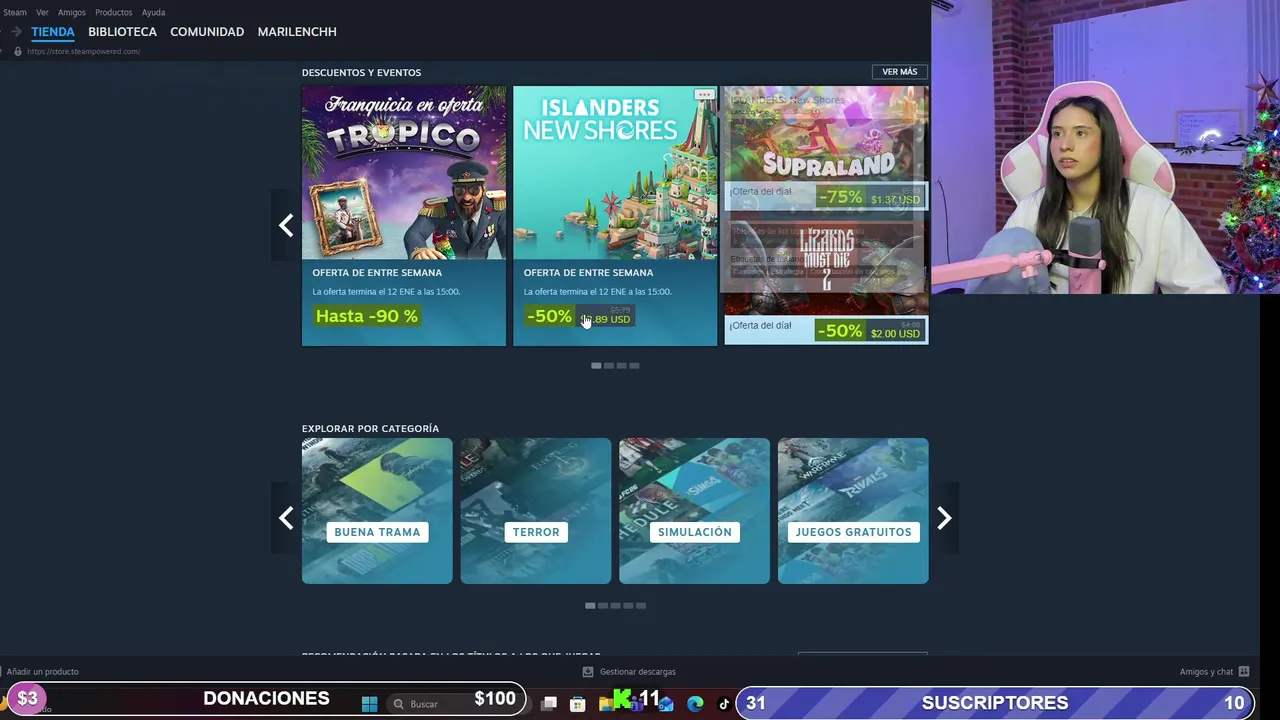Image resolution: width=1280 pixels, height=720 pixels.
Task: Switch to the COMUNIDAD tab
Action: point(207,32)
